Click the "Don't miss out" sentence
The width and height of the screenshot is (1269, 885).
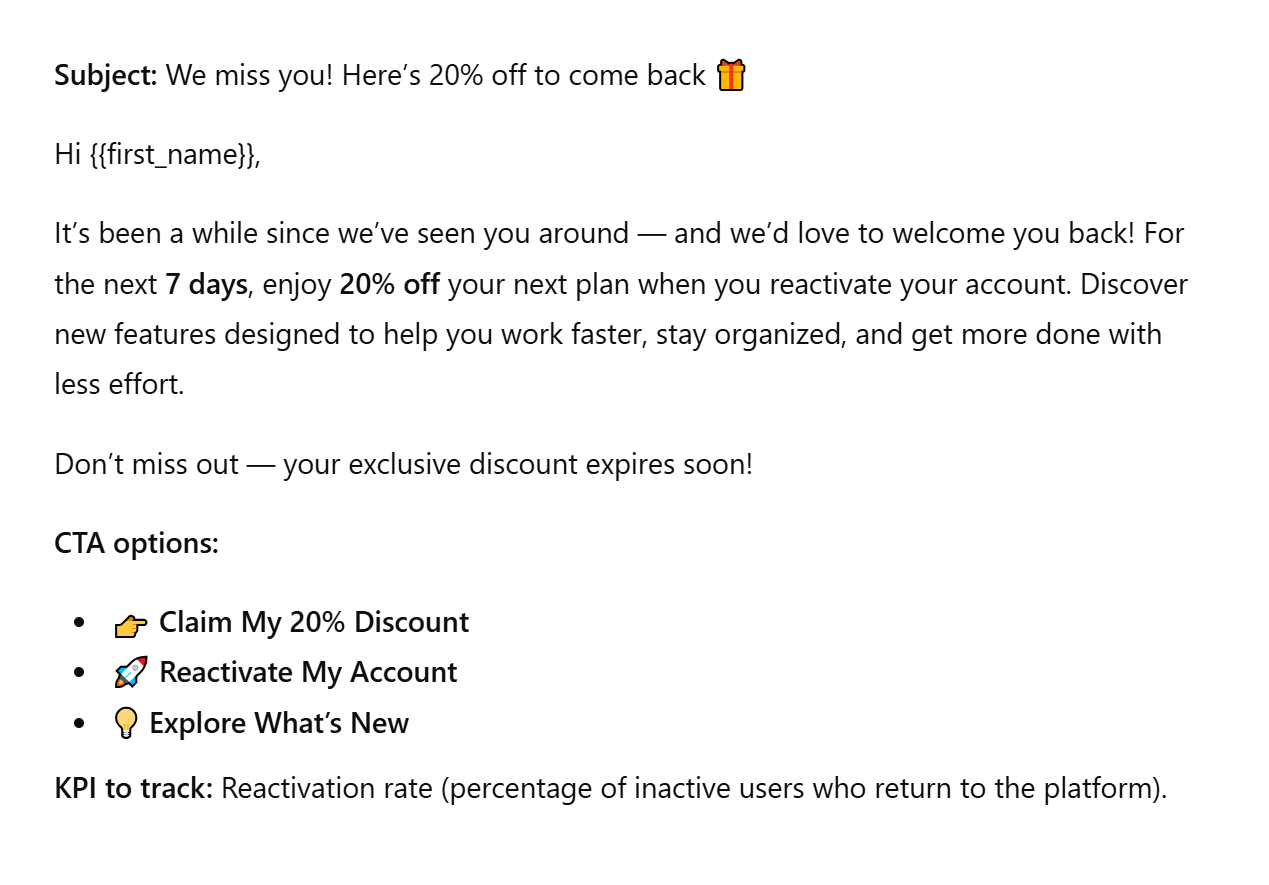(x=403, y=464)
